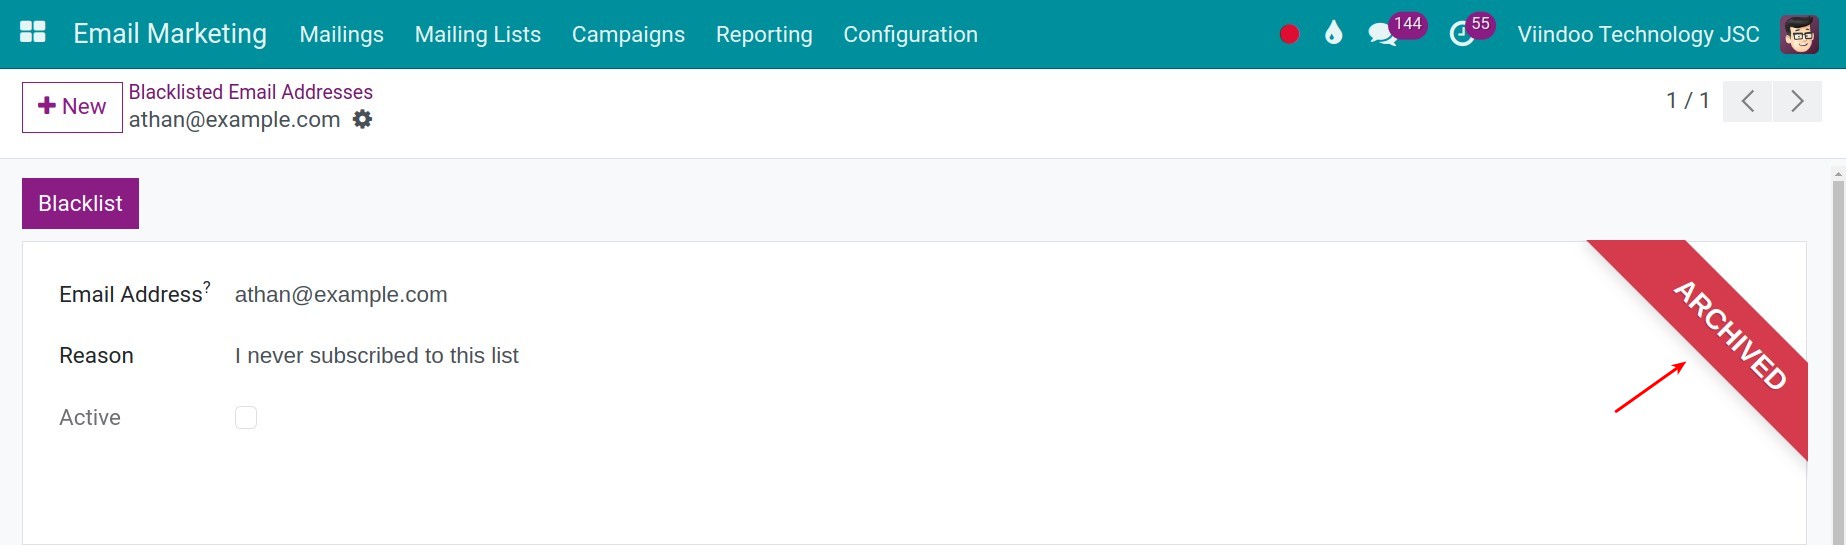The image size is (1846, 545).
Task: Click the Email Address field value athan@example.com
Action: pos(341,295)
